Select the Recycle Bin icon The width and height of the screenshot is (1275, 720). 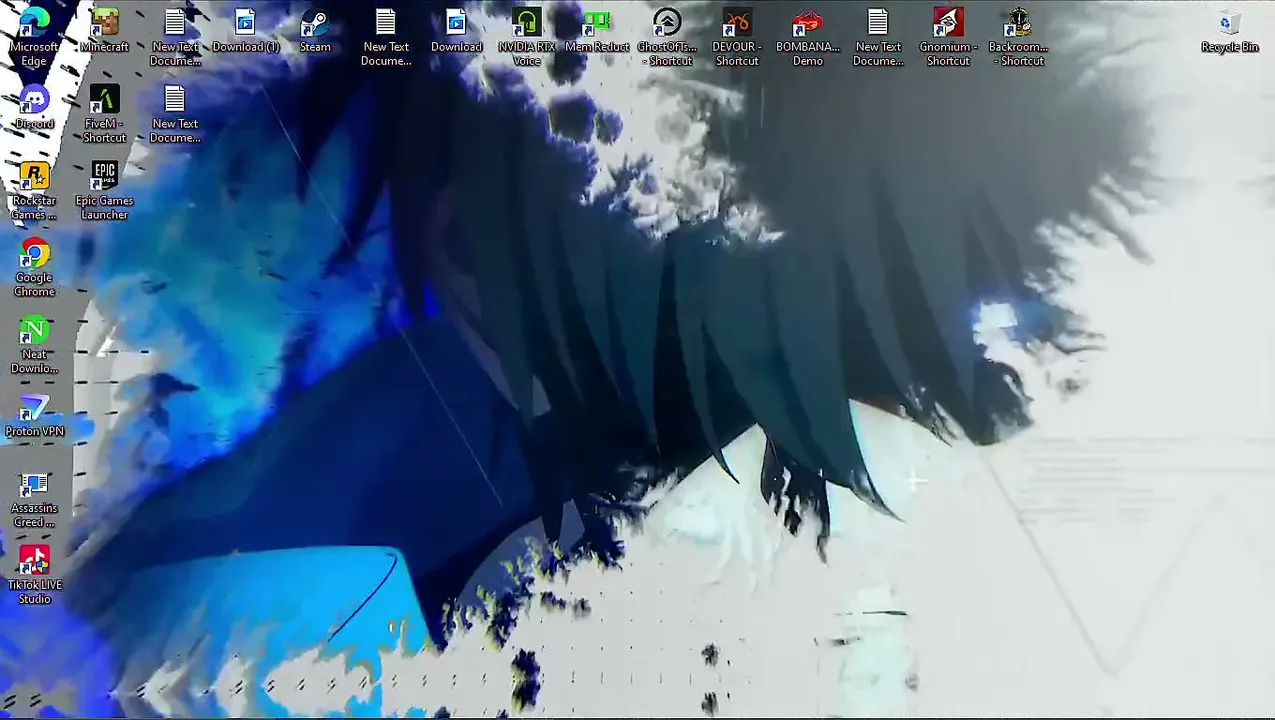pos(1229,30)
